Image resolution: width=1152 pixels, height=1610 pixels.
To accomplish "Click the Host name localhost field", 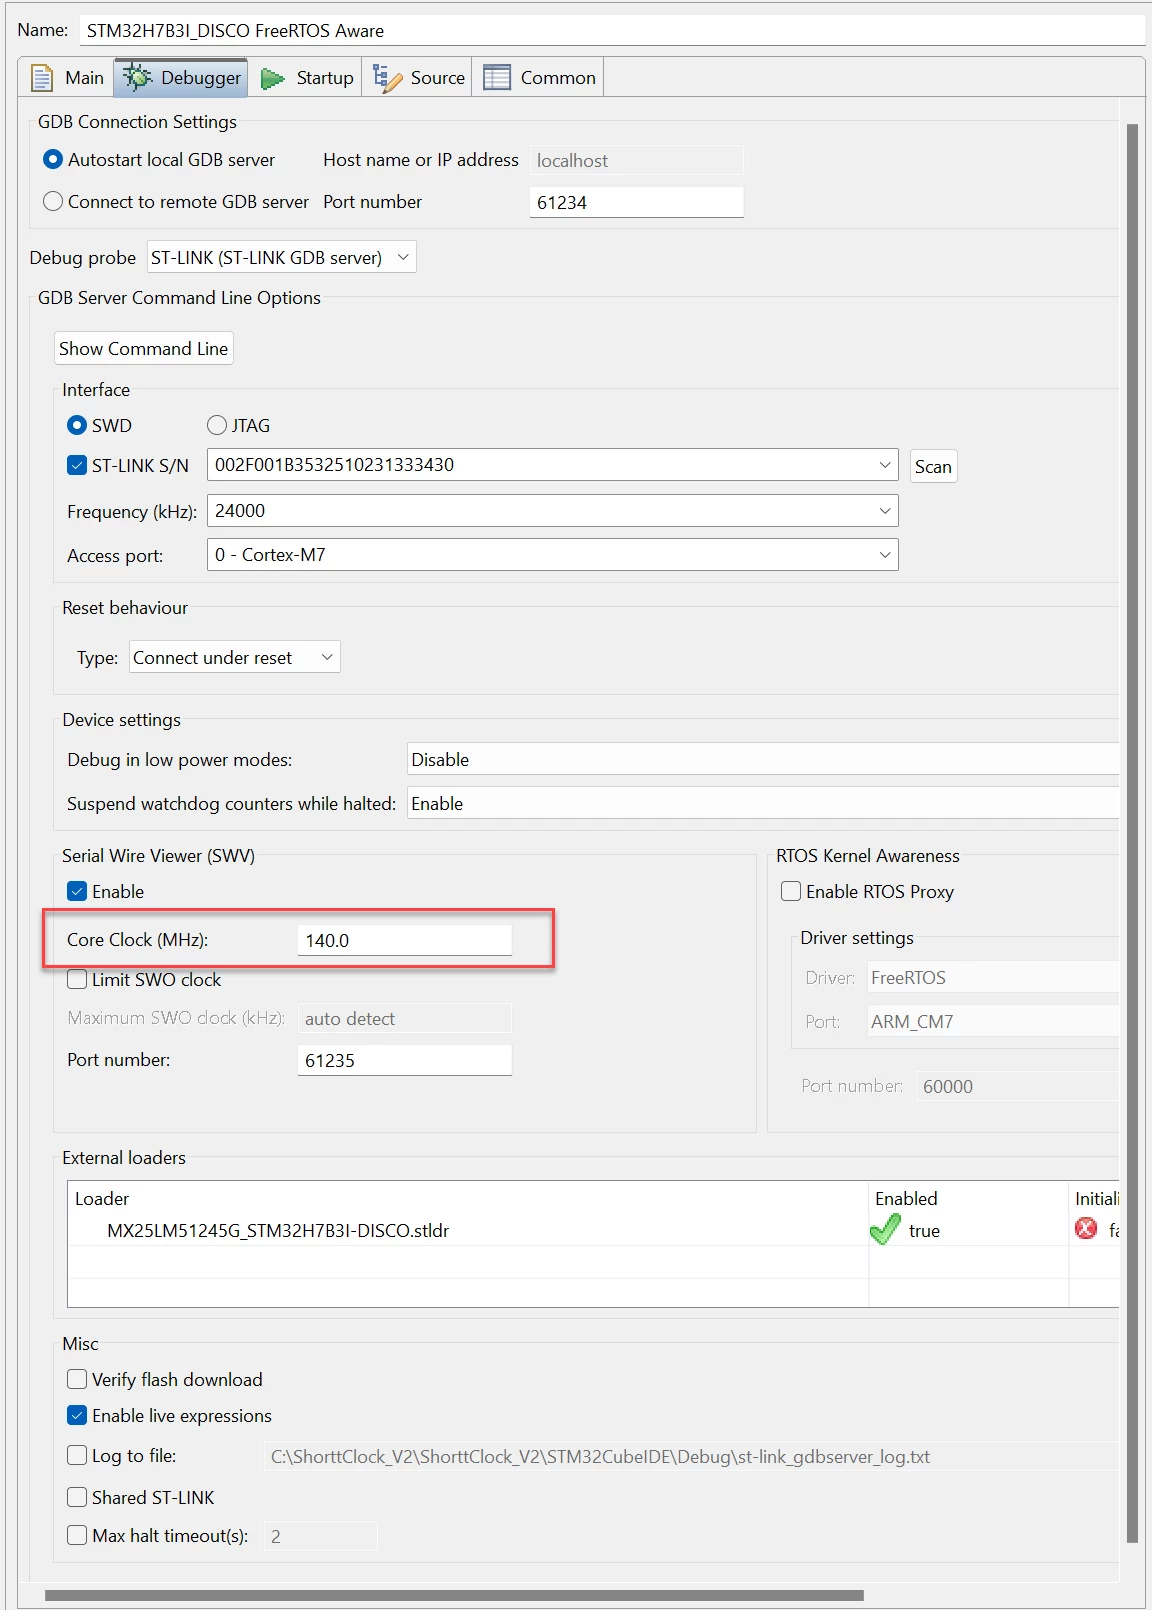I will point(636,160).
